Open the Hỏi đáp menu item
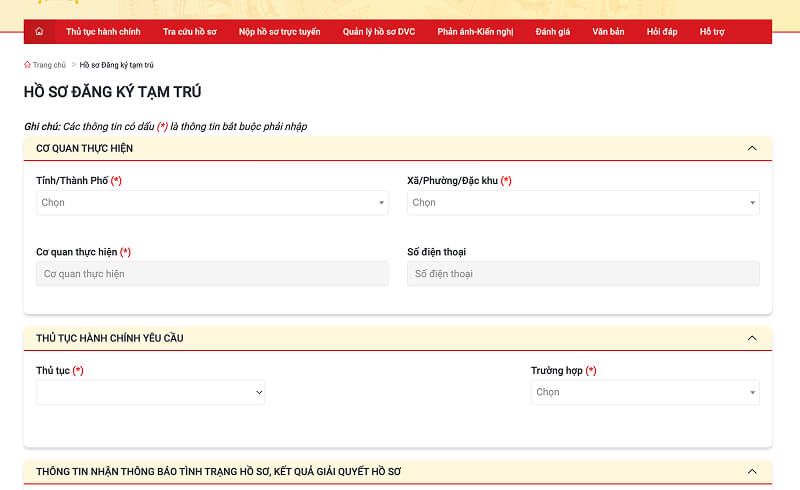 pos(662,32)
